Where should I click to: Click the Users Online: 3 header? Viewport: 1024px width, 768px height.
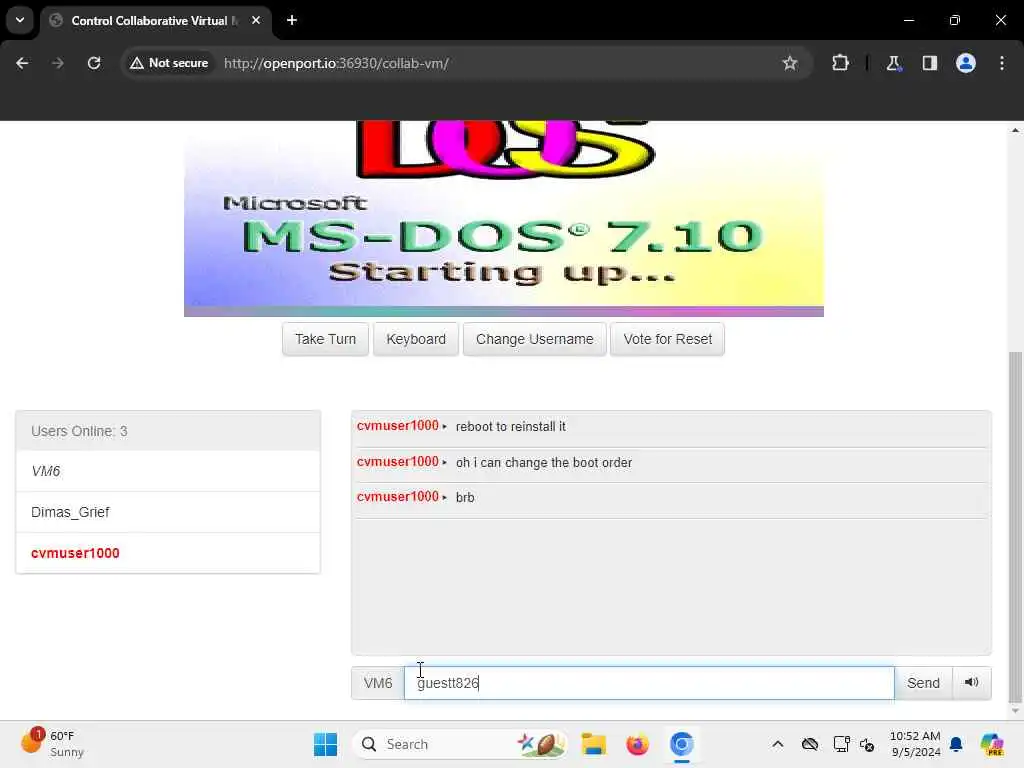pos(168,431)
